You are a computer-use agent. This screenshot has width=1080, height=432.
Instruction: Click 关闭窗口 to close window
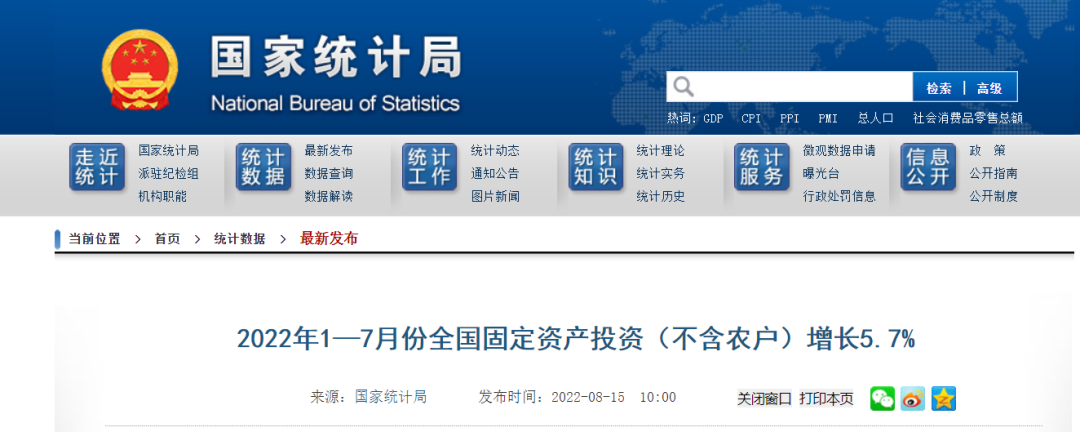765,398
